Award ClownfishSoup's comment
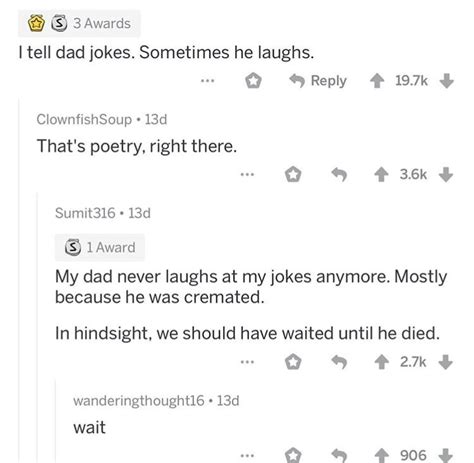The image size is (474, 463). (x=293, y=174)
